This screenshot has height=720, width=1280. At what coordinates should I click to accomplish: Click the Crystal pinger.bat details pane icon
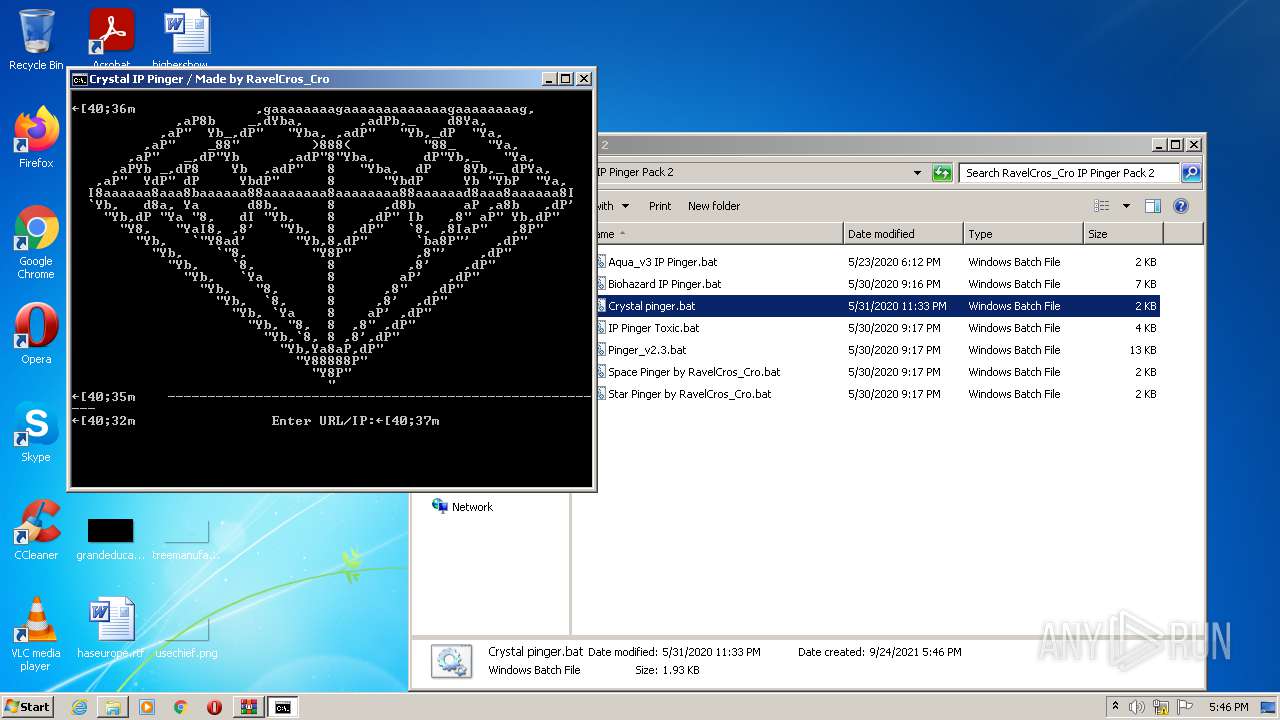[451, 661]
